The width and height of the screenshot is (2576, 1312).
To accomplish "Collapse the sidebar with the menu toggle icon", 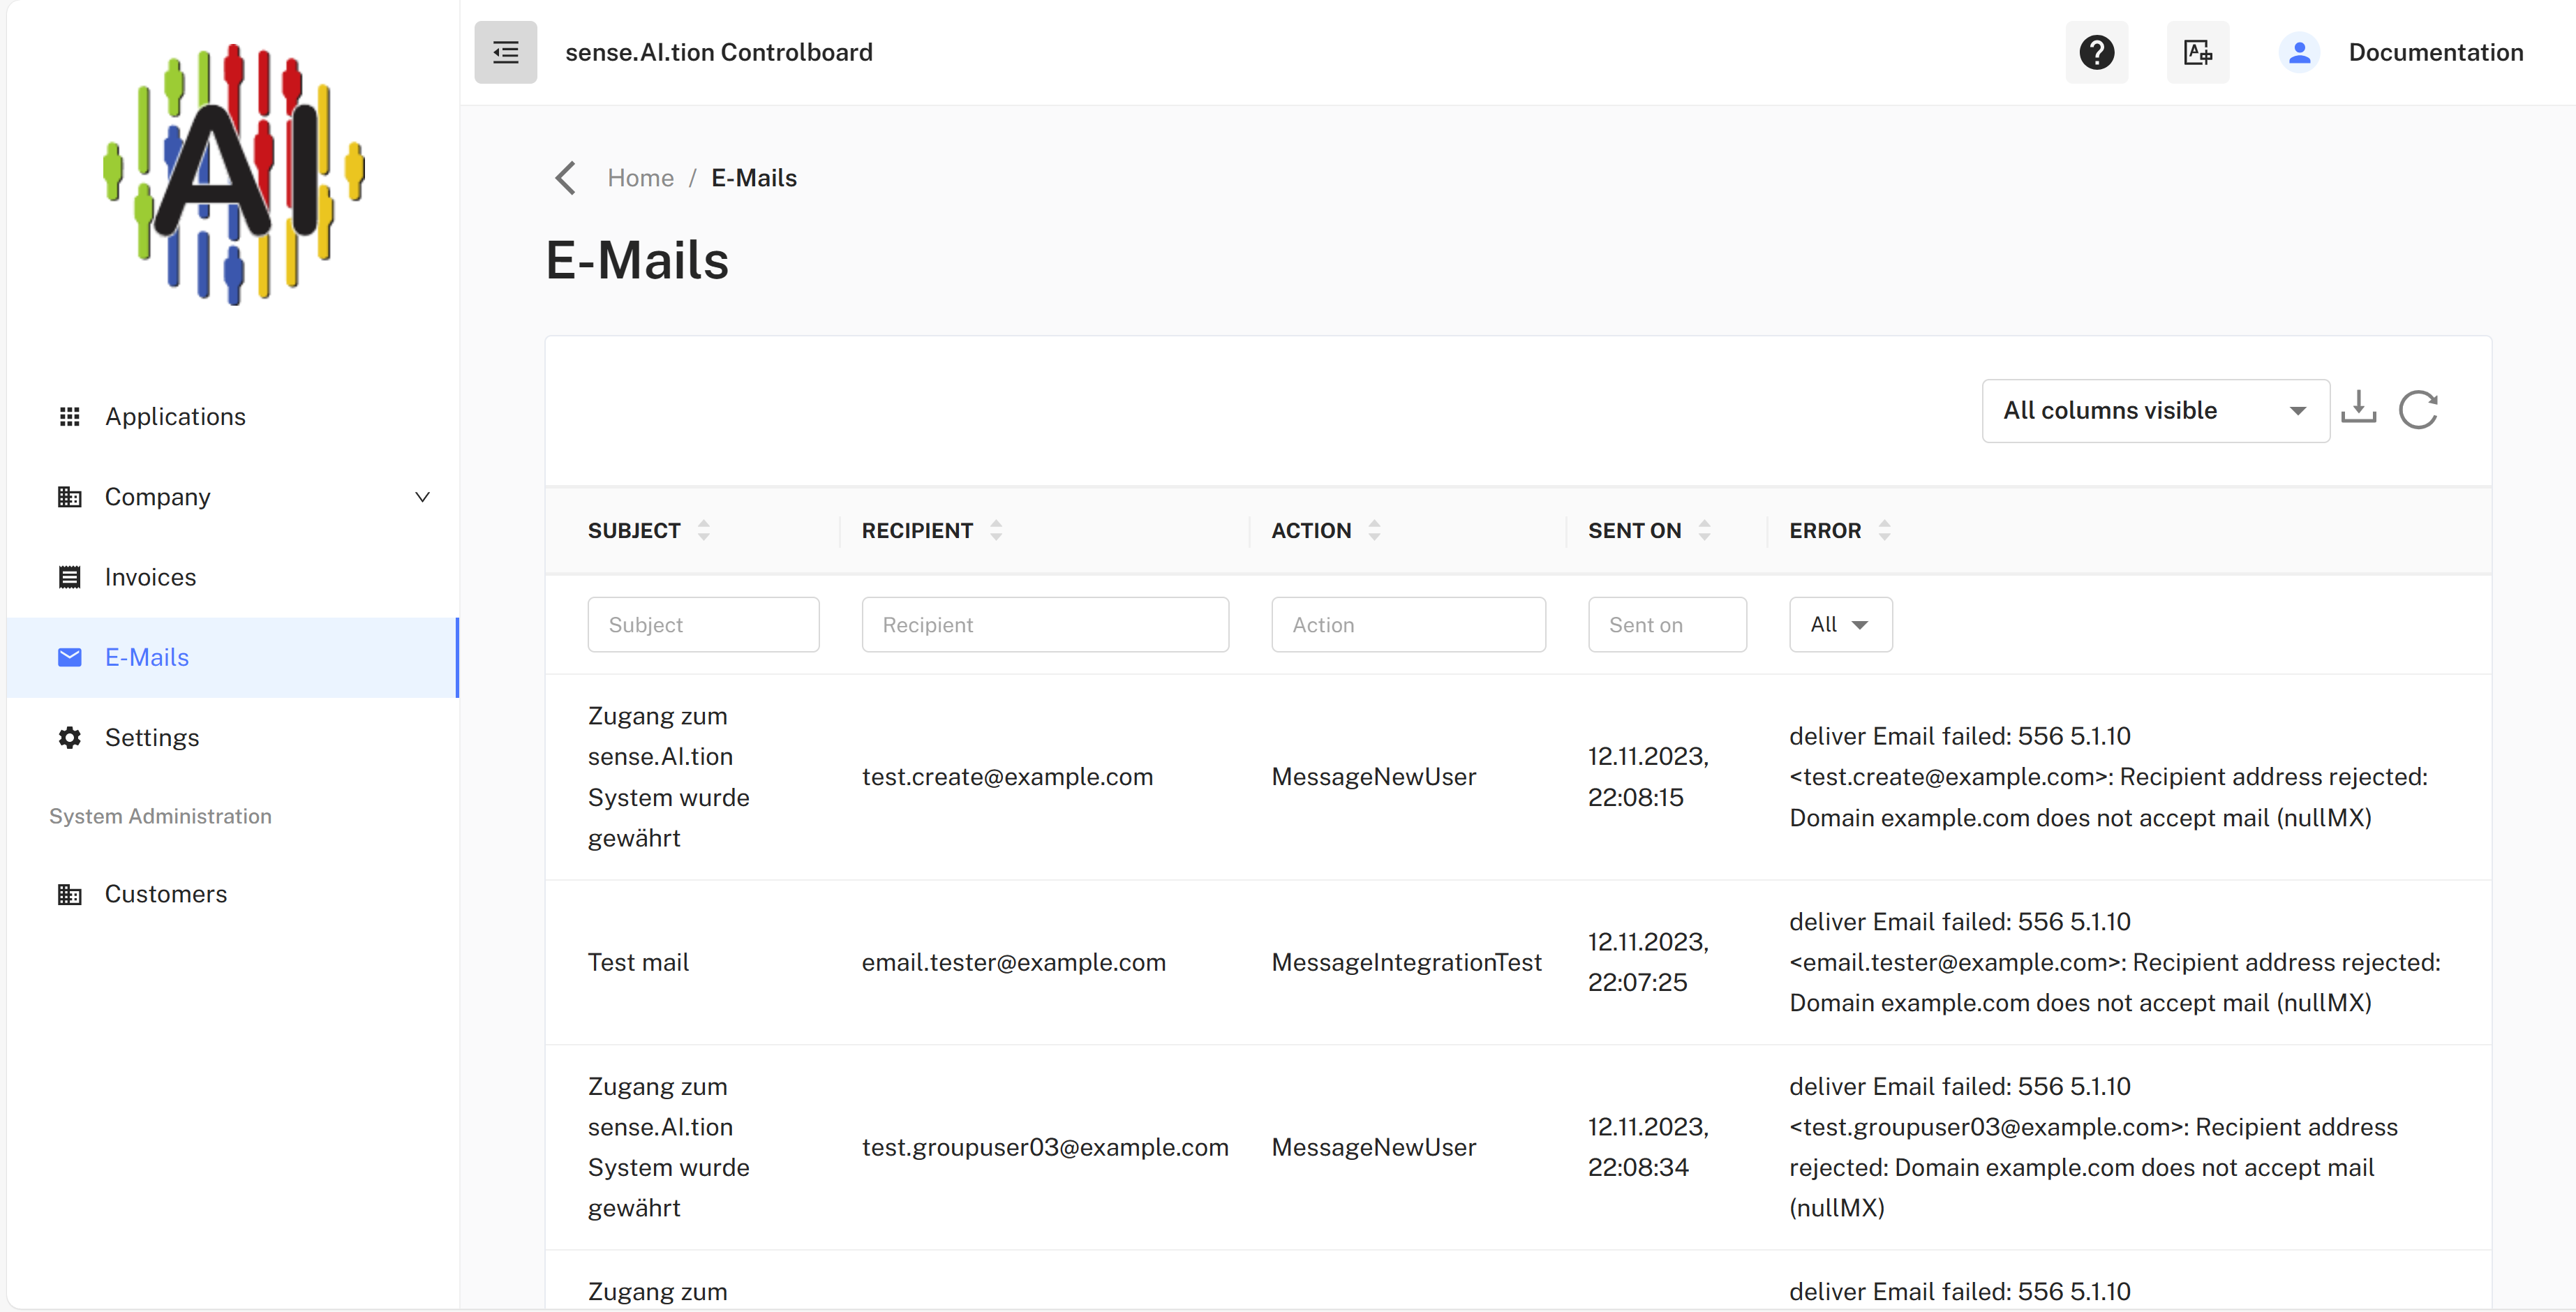I will (505, 52).
